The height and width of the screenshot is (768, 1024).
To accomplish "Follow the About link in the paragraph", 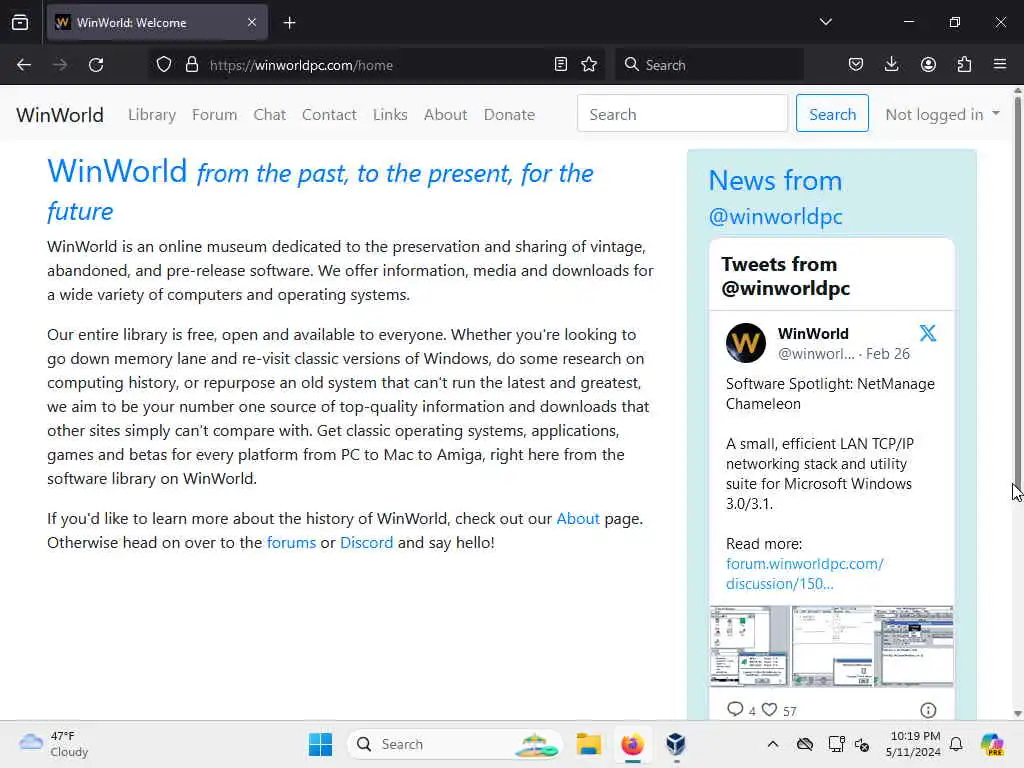I will coord(577,519).
